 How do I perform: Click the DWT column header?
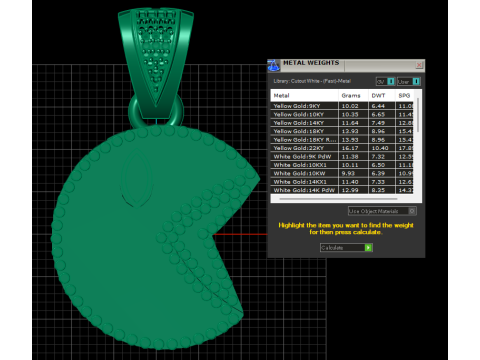tap(382, 96)
